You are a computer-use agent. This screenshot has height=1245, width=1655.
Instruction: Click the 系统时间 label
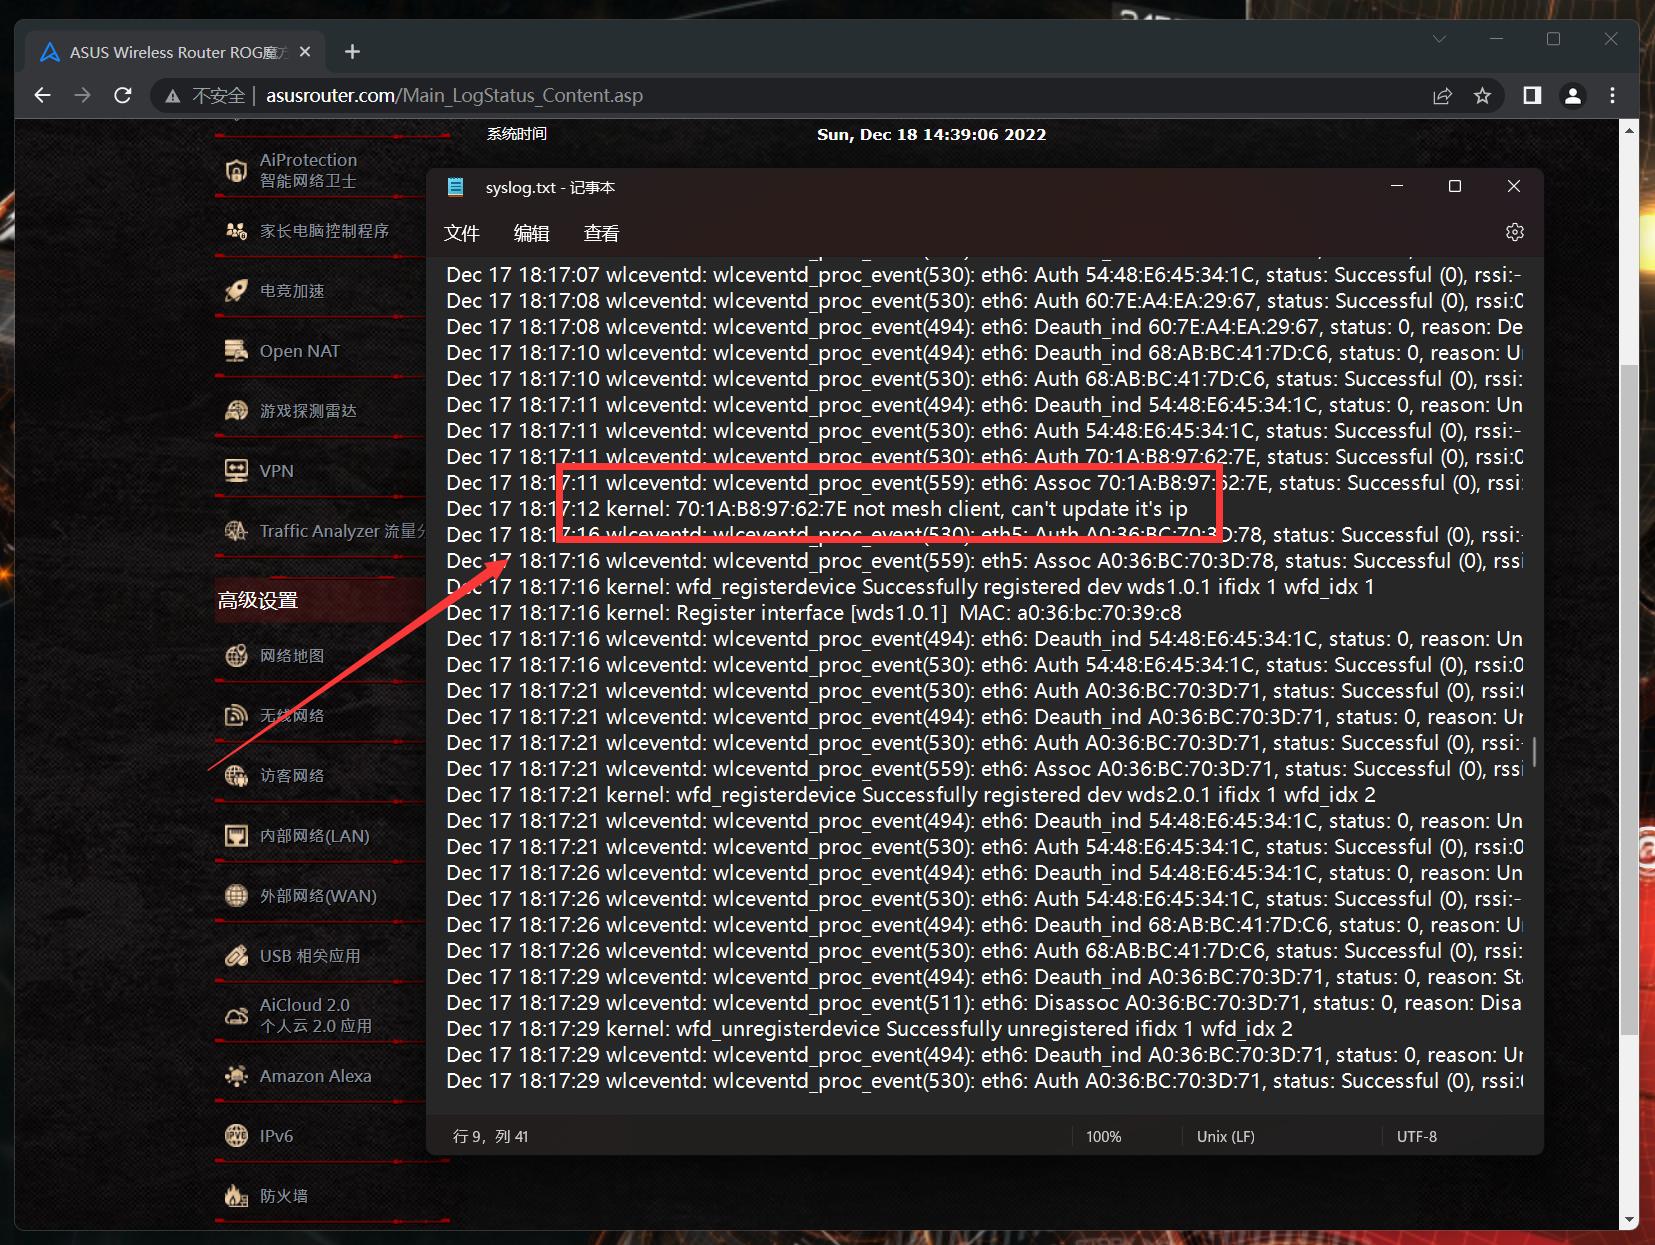click(x=517, y=134)
